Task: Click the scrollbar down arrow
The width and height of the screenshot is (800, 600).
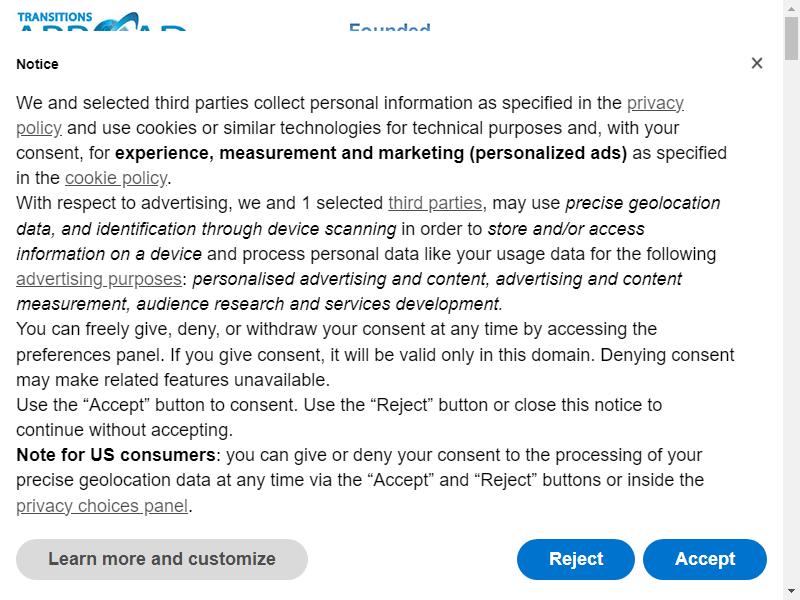Action: 791,592
